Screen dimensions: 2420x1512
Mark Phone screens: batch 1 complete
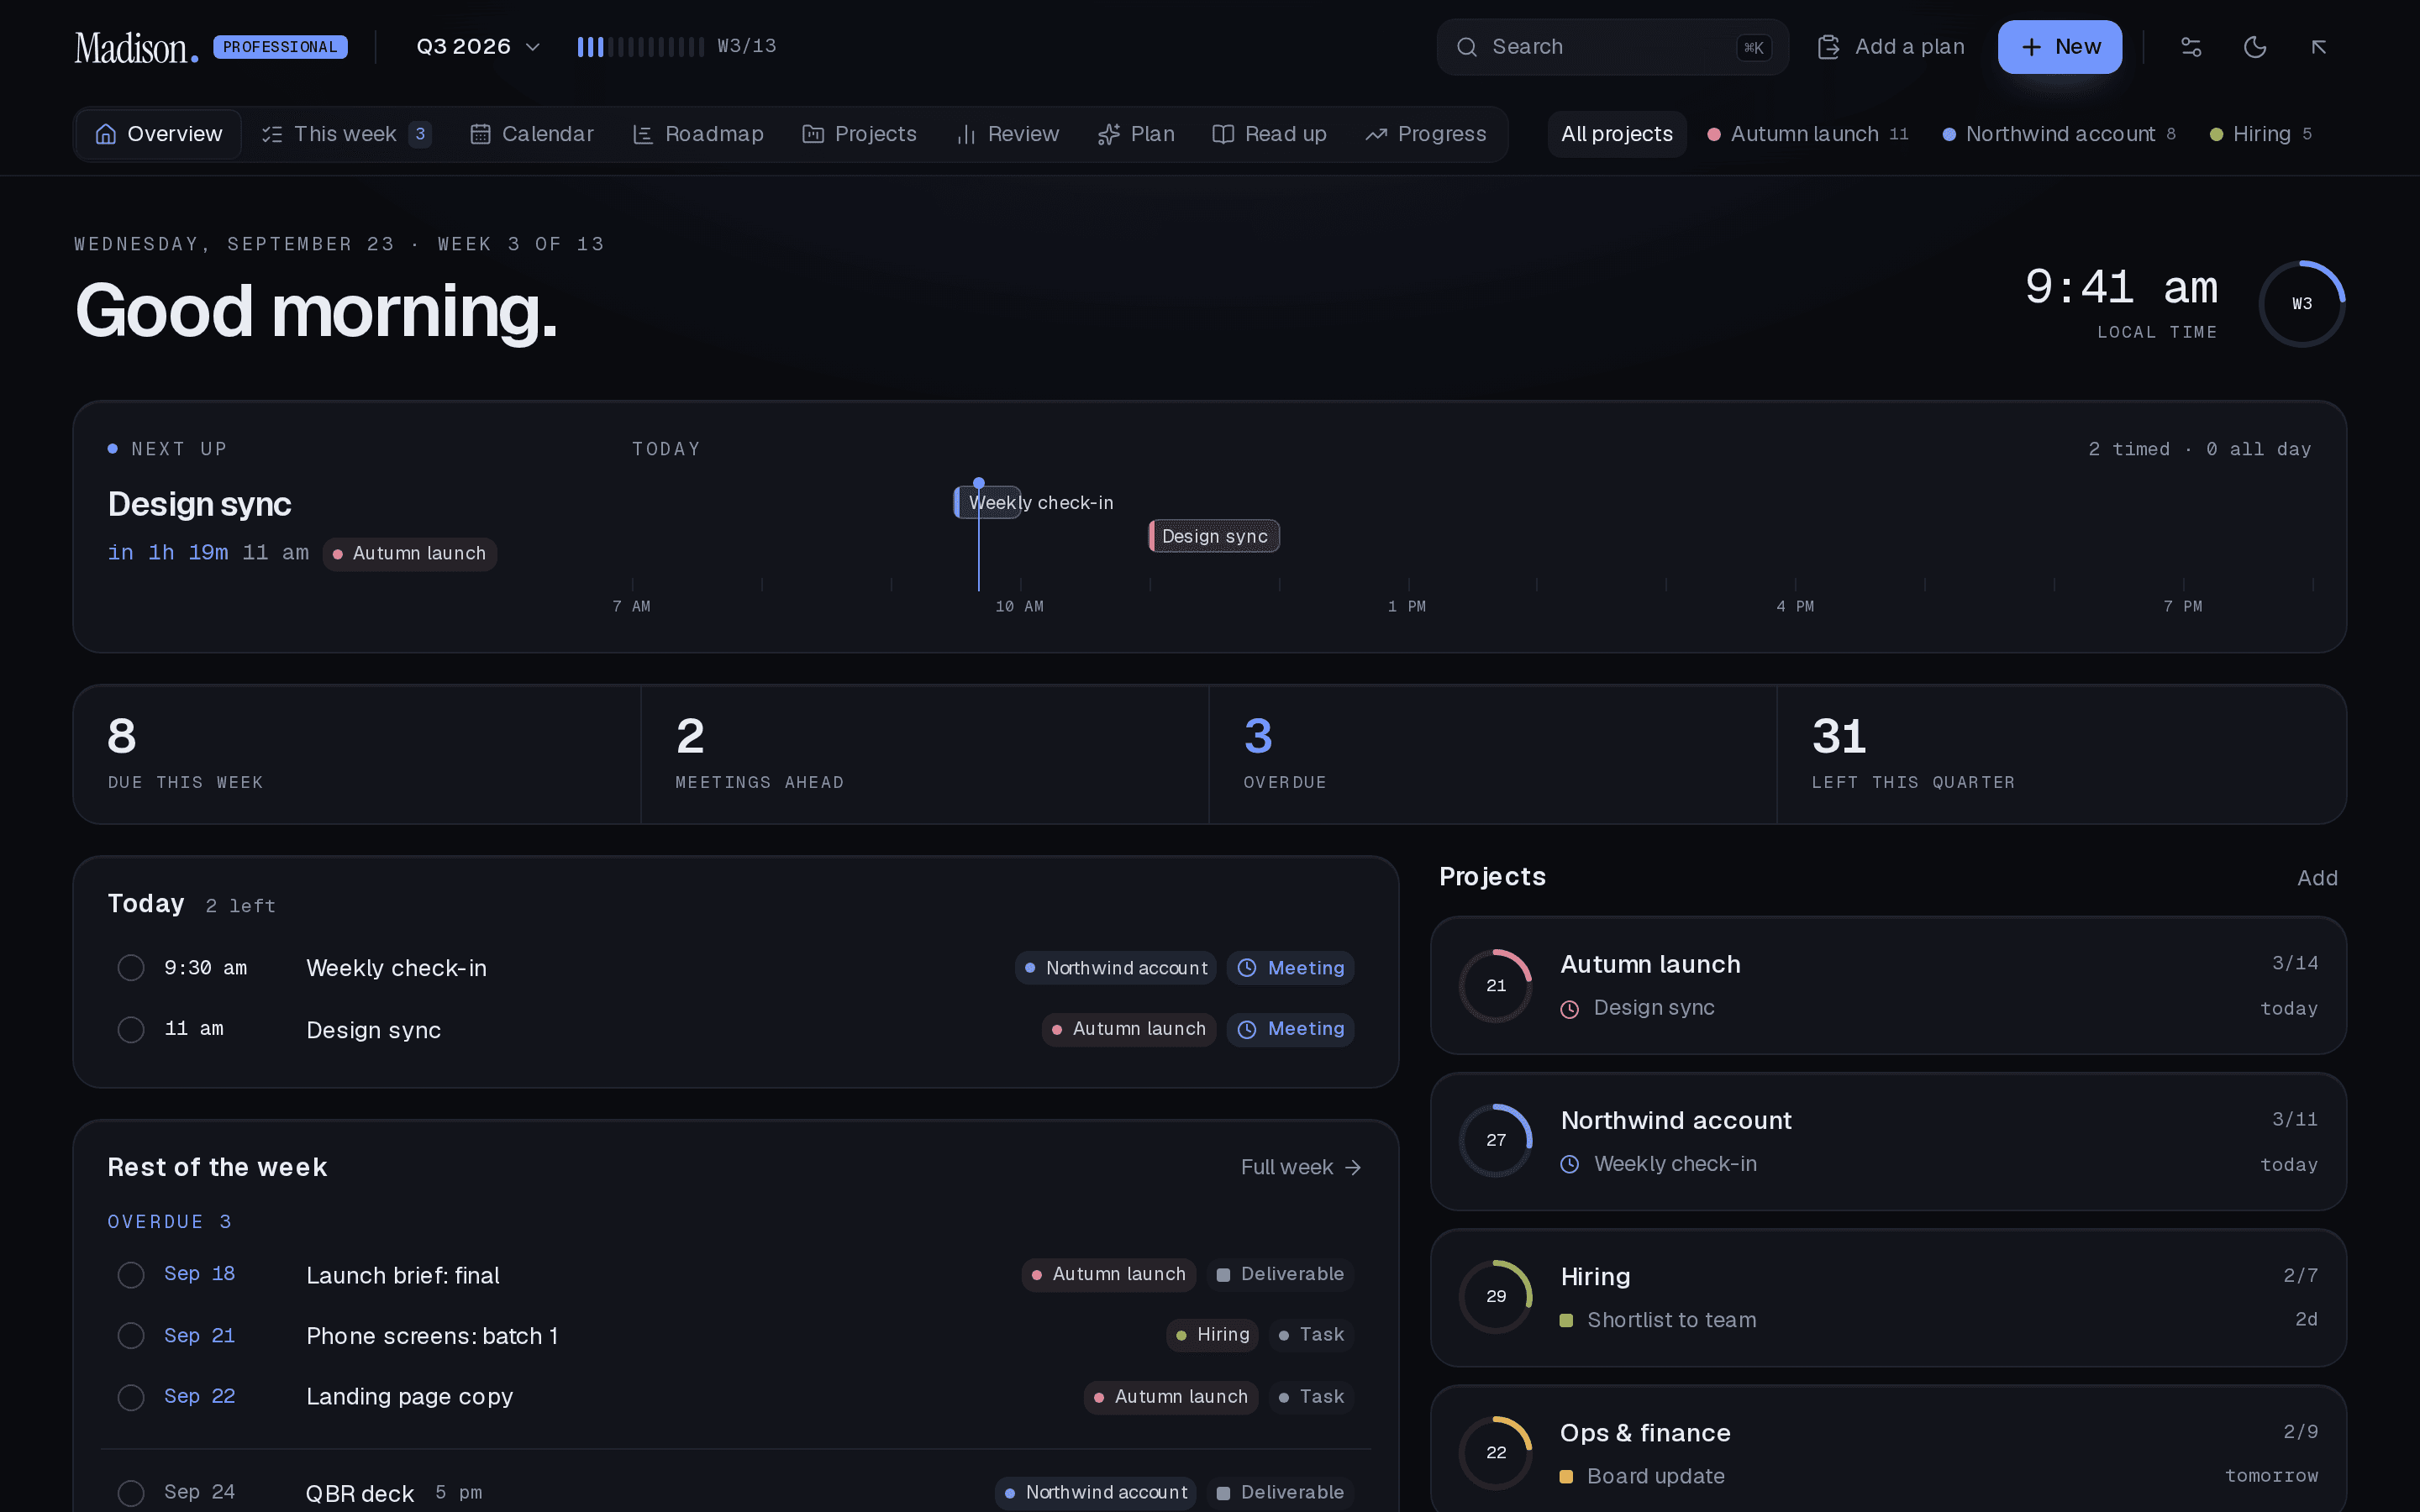coord(131,1336)
